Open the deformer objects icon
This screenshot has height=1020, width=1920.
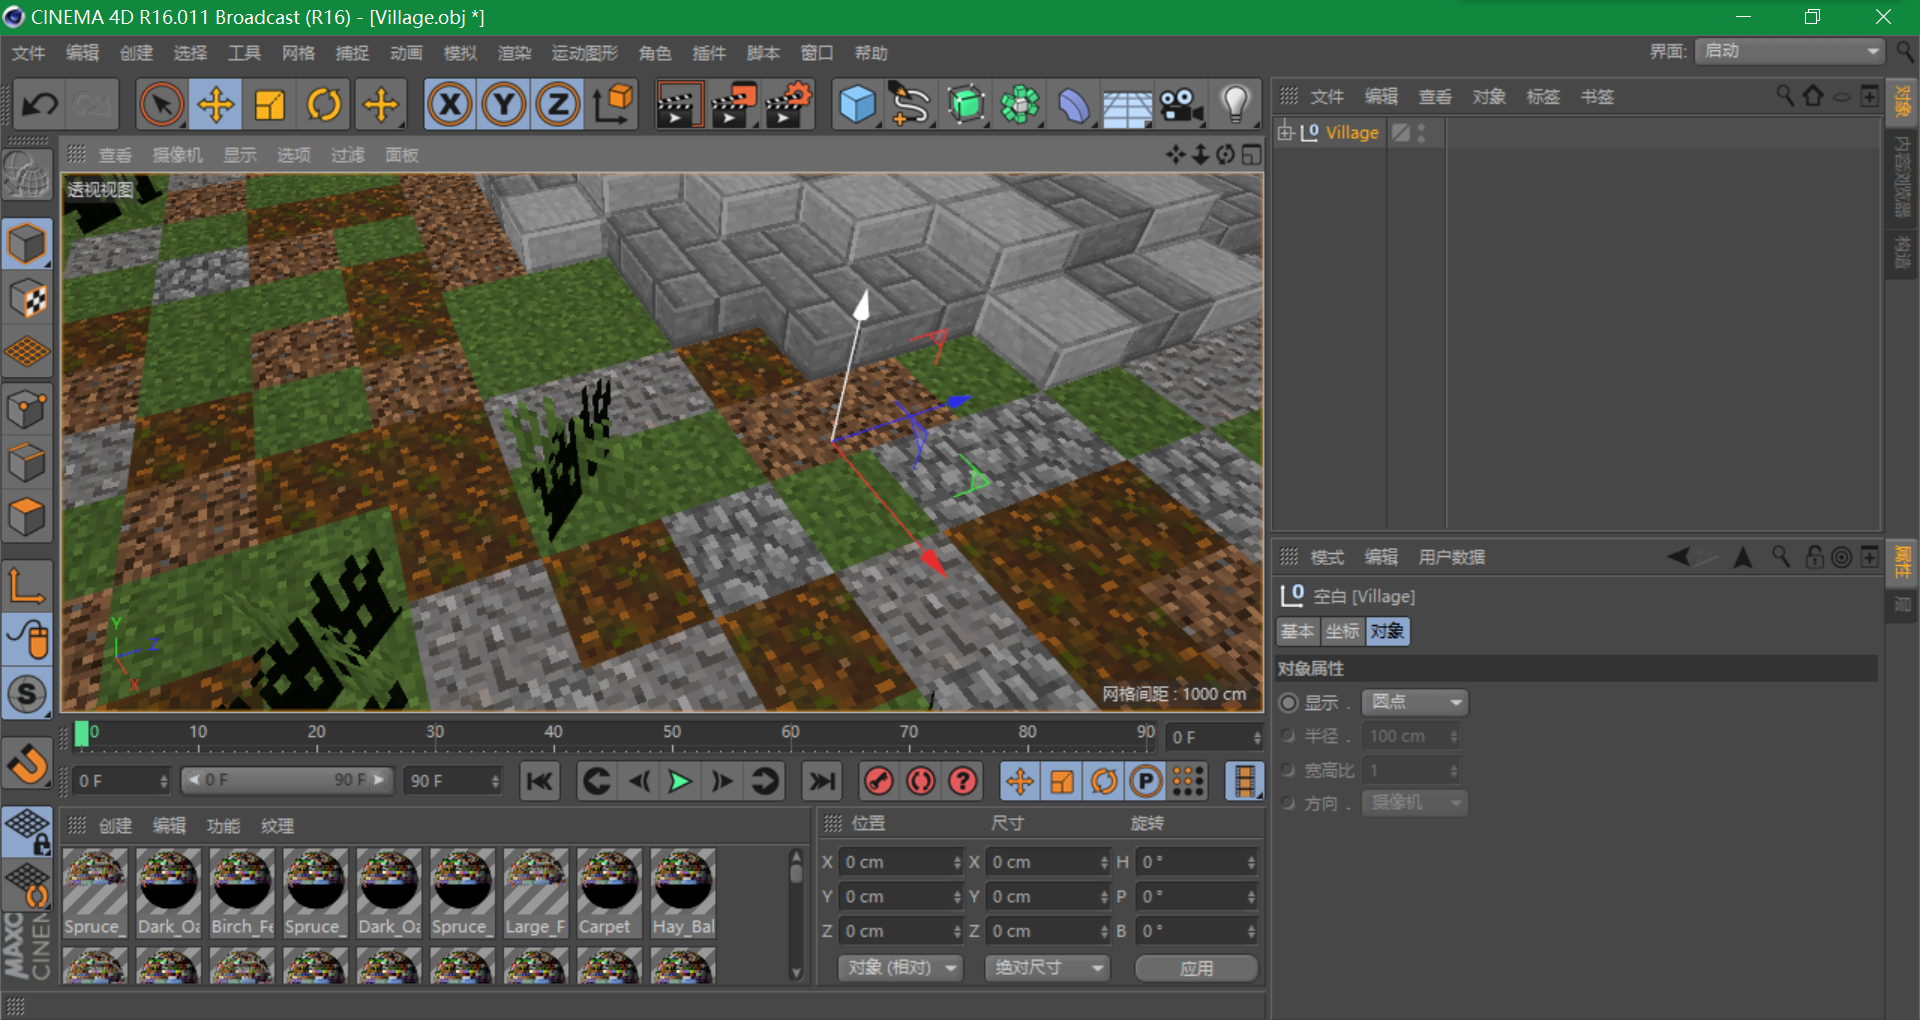(x=1073, y=104)
